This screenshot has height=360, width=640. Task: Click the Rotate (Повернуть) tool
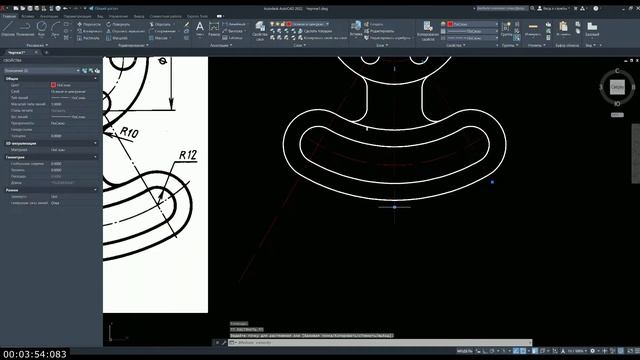pyautogui.click(x=118, y=24)
